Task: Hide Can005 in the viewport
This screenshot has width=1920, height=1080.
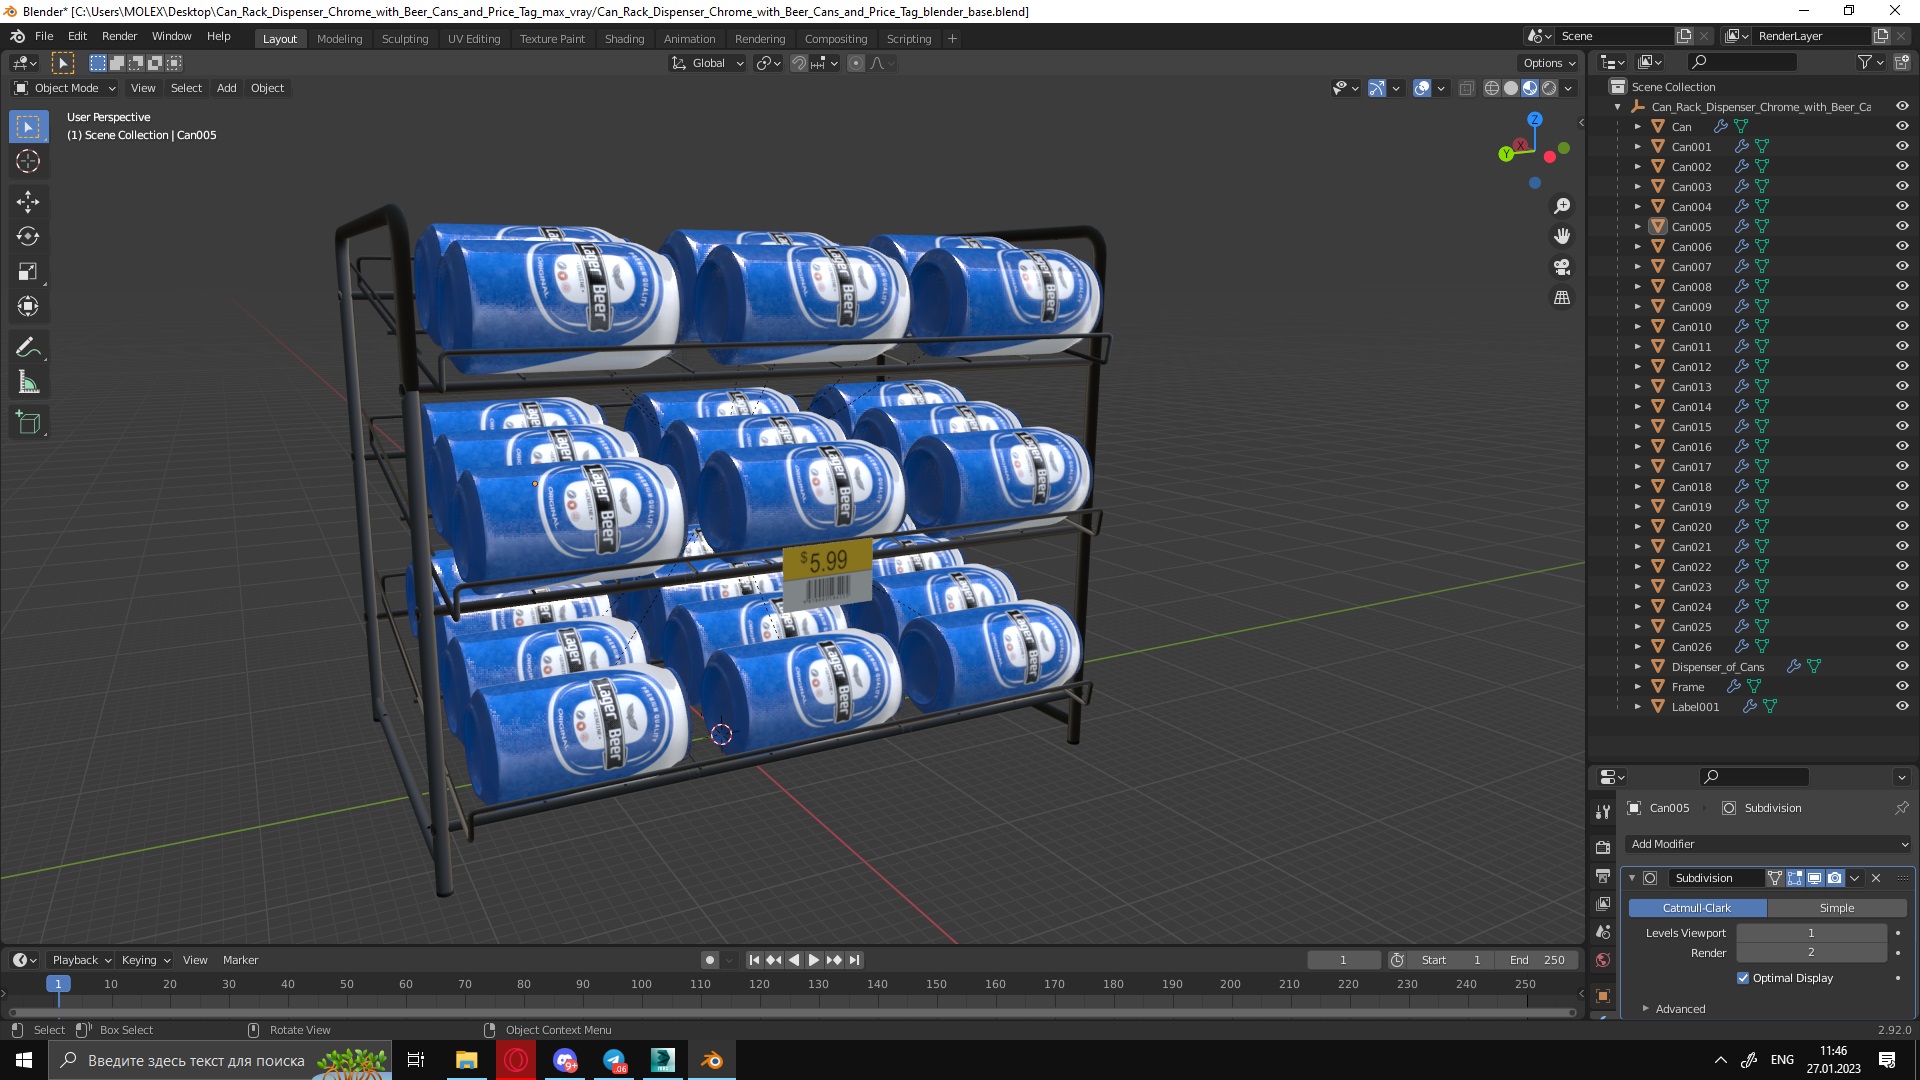Action: (1902, 226)
